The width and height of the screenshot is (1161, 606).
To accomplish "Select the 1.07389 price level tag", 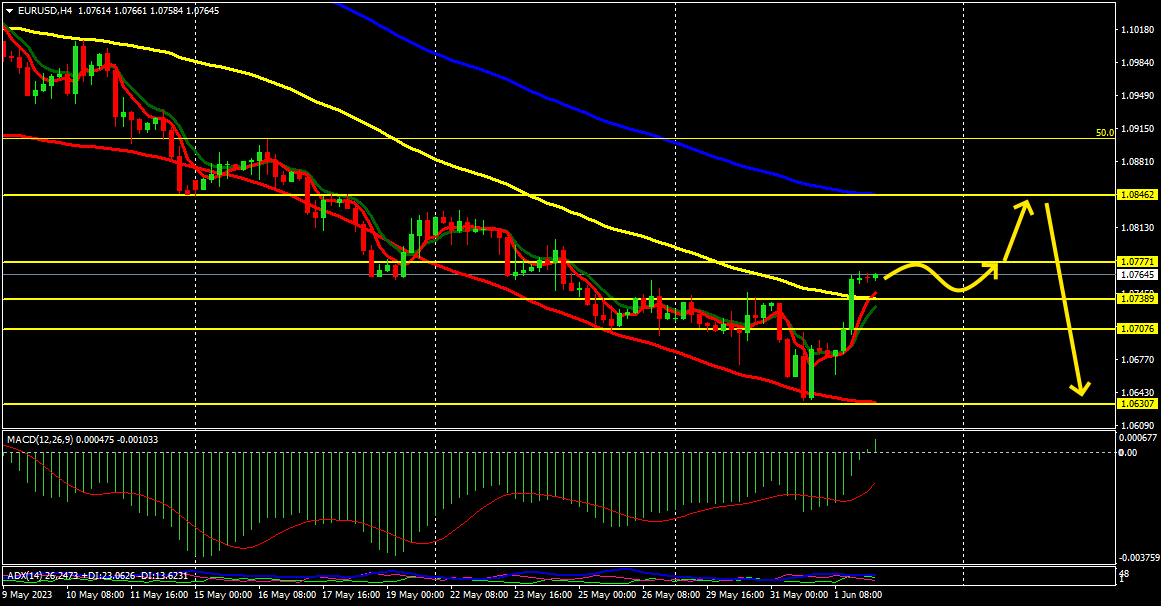I will pos(1138,299).
